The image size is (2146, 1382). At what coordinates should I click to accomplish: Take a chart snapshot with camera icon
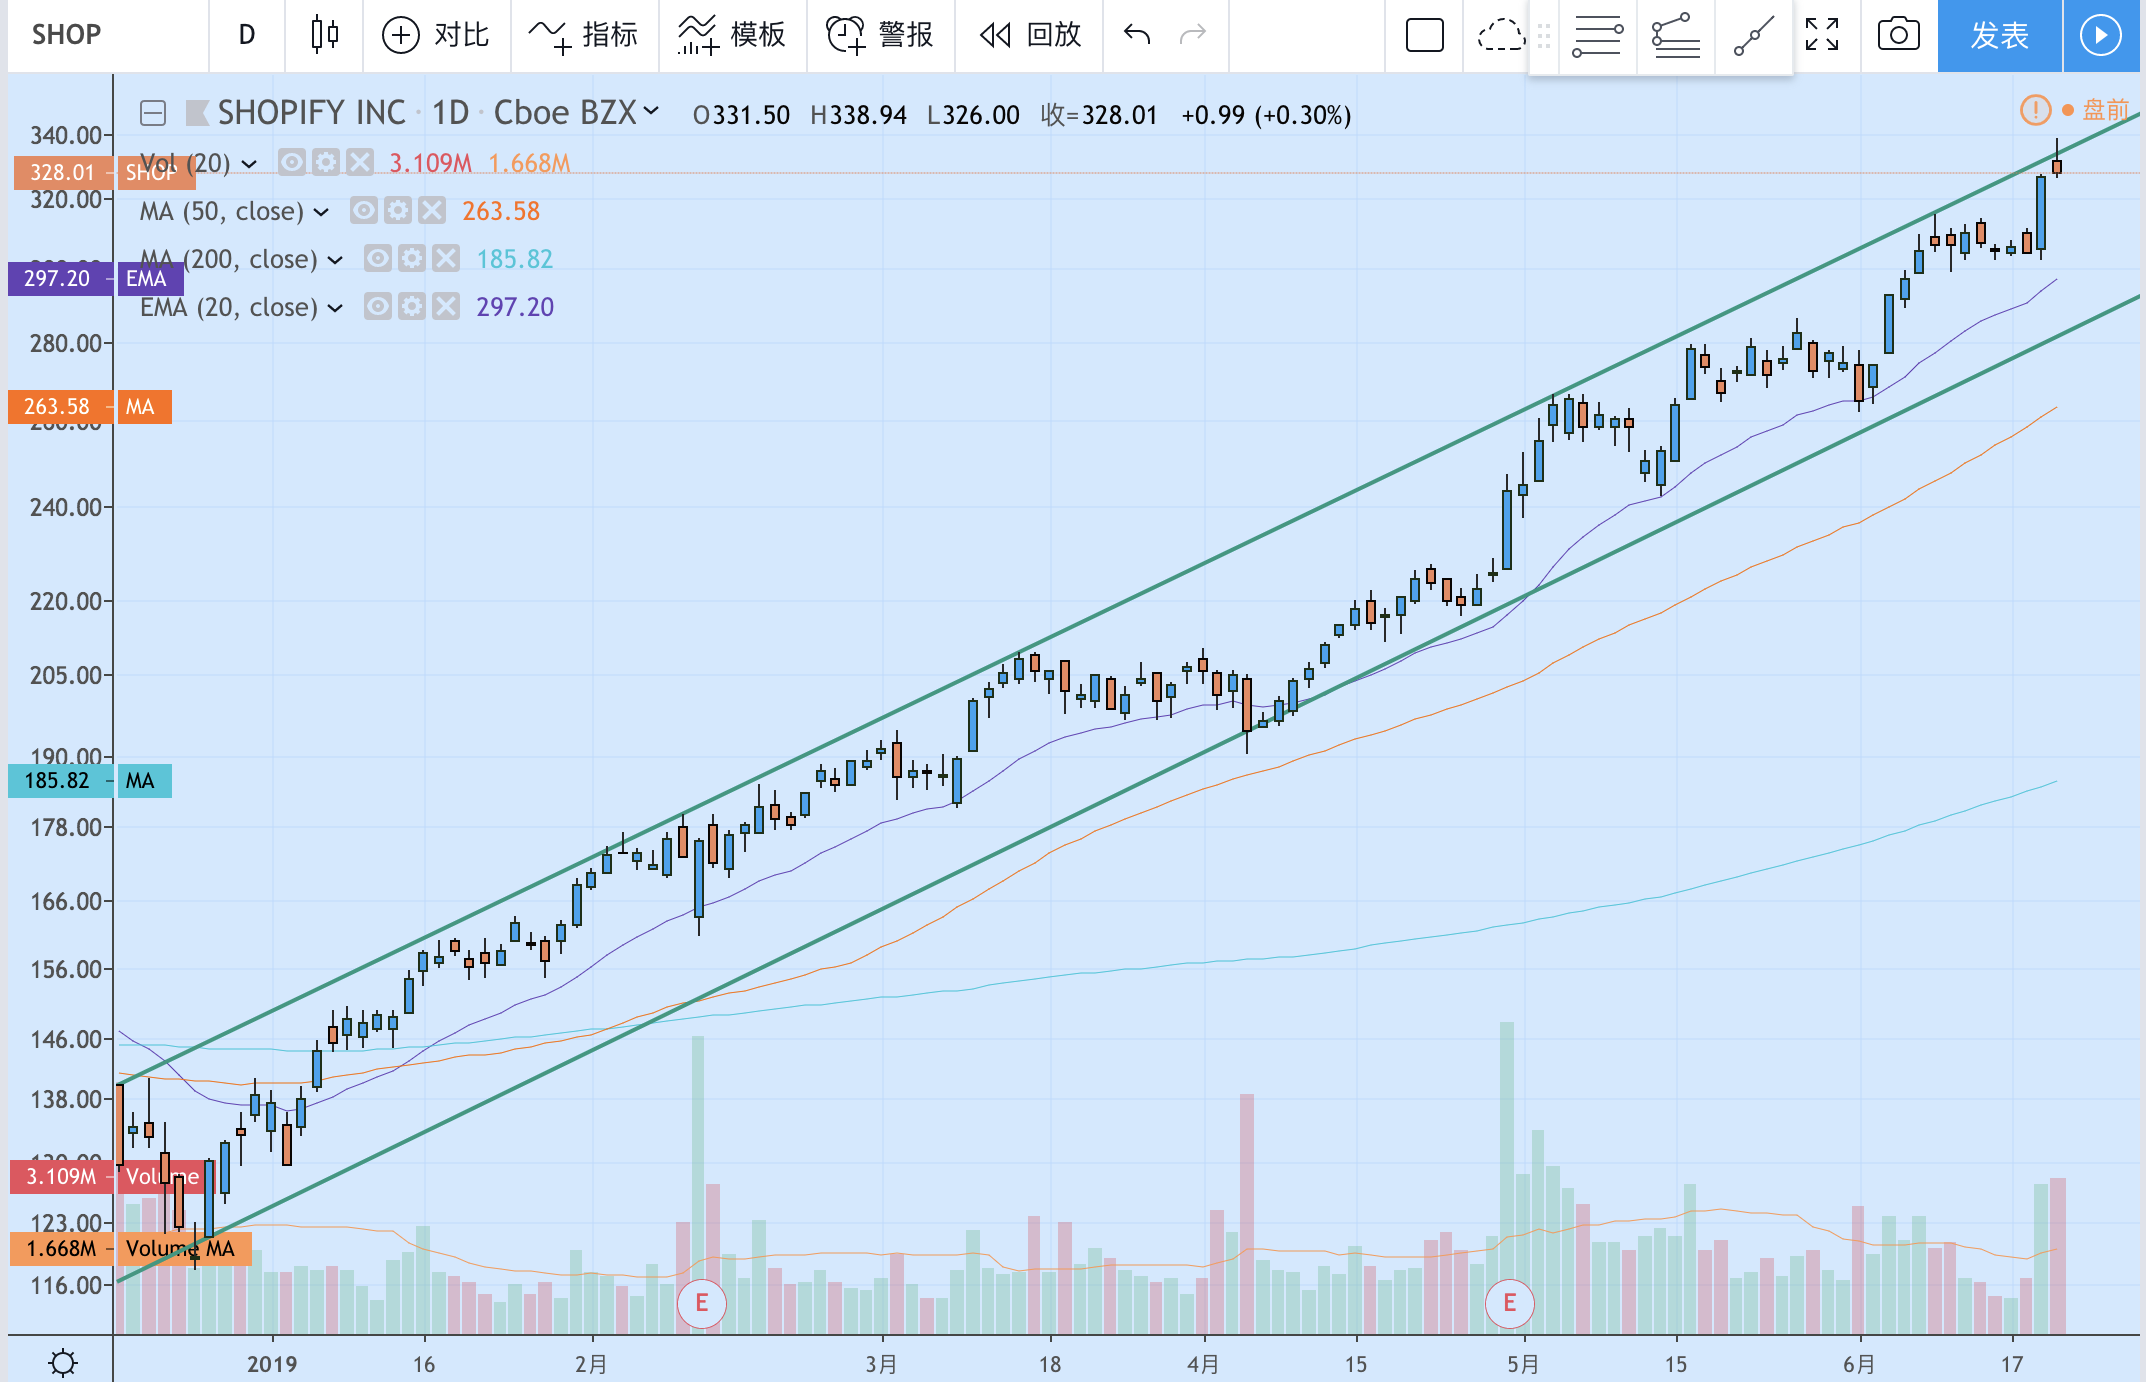(x=1898, y=35)
